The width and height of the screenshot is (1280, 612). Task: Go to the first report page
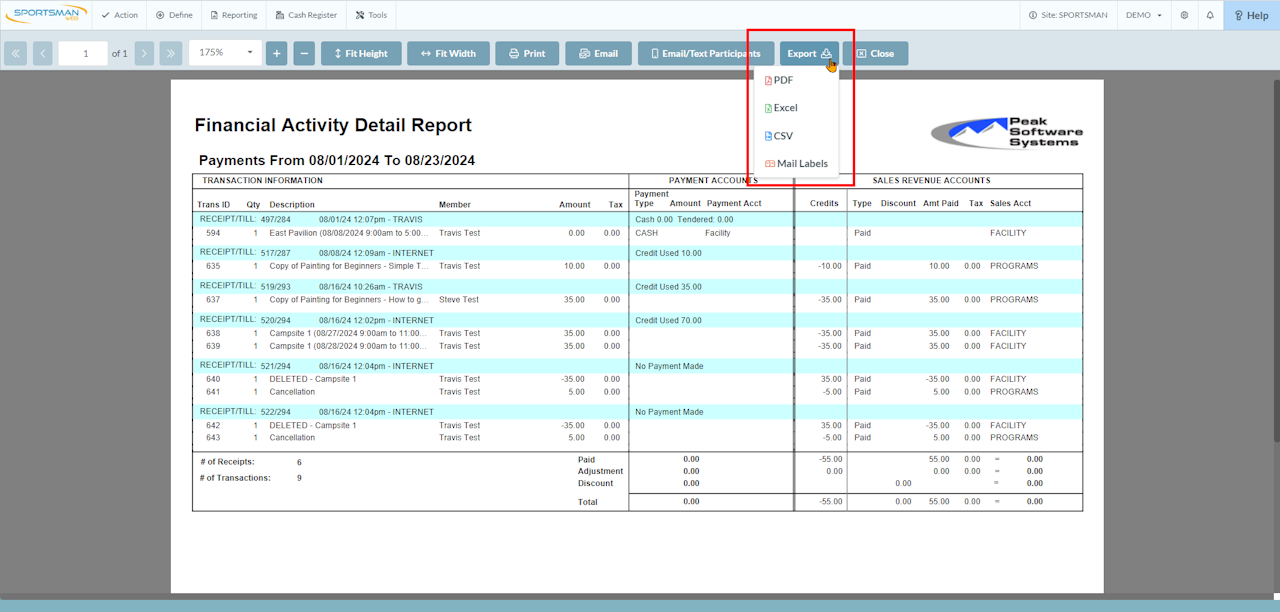coord(15,53)
